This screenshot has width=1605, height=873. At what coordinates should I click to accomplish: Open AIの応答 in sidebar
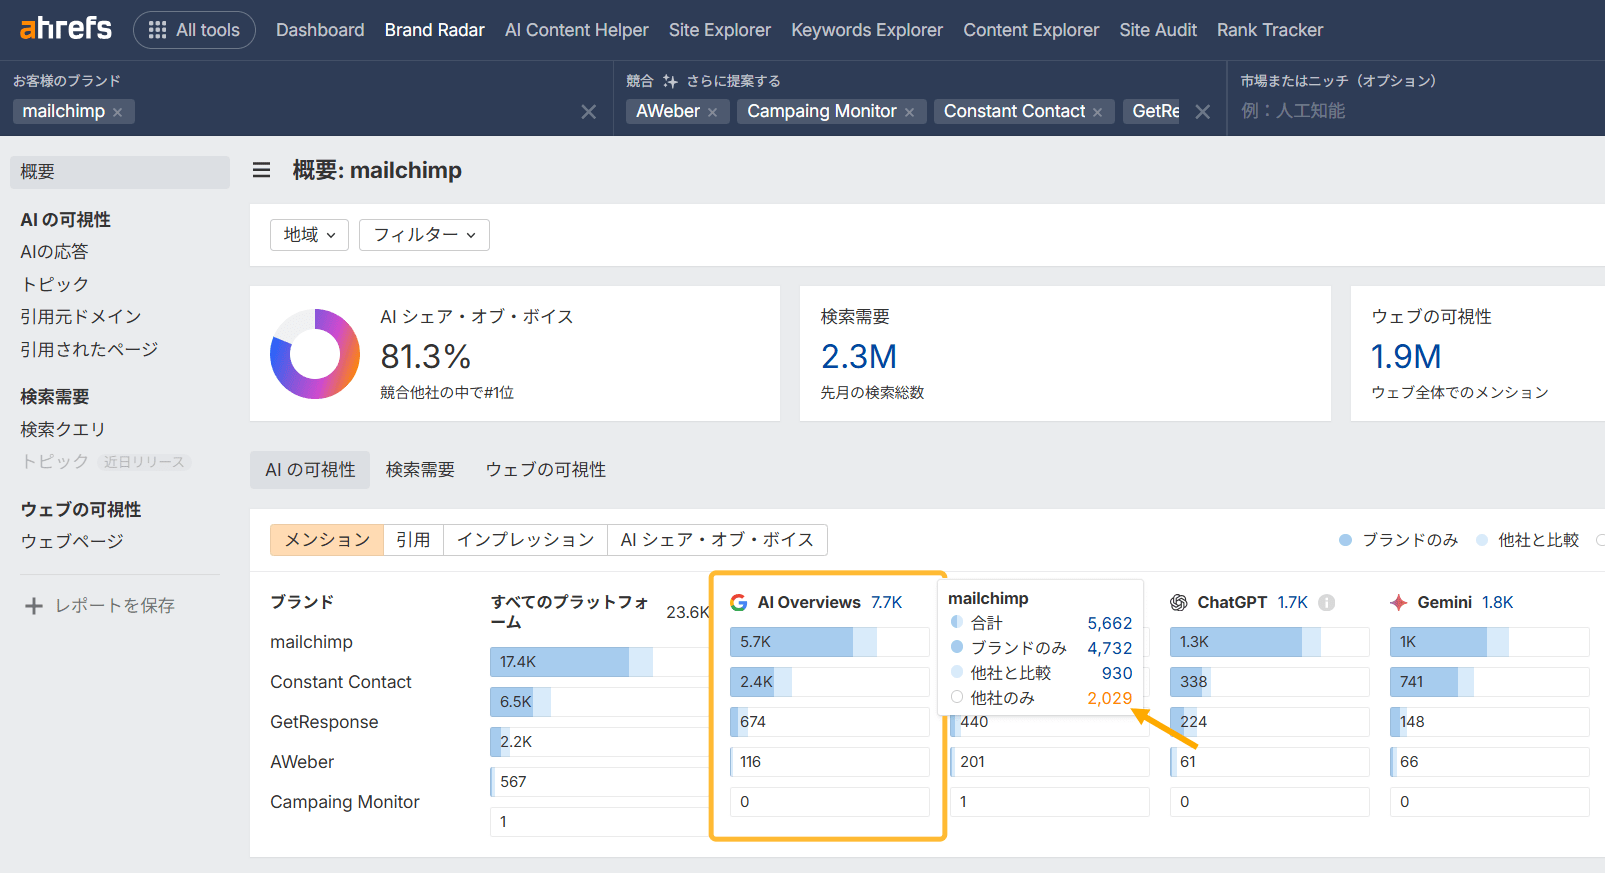54,252
